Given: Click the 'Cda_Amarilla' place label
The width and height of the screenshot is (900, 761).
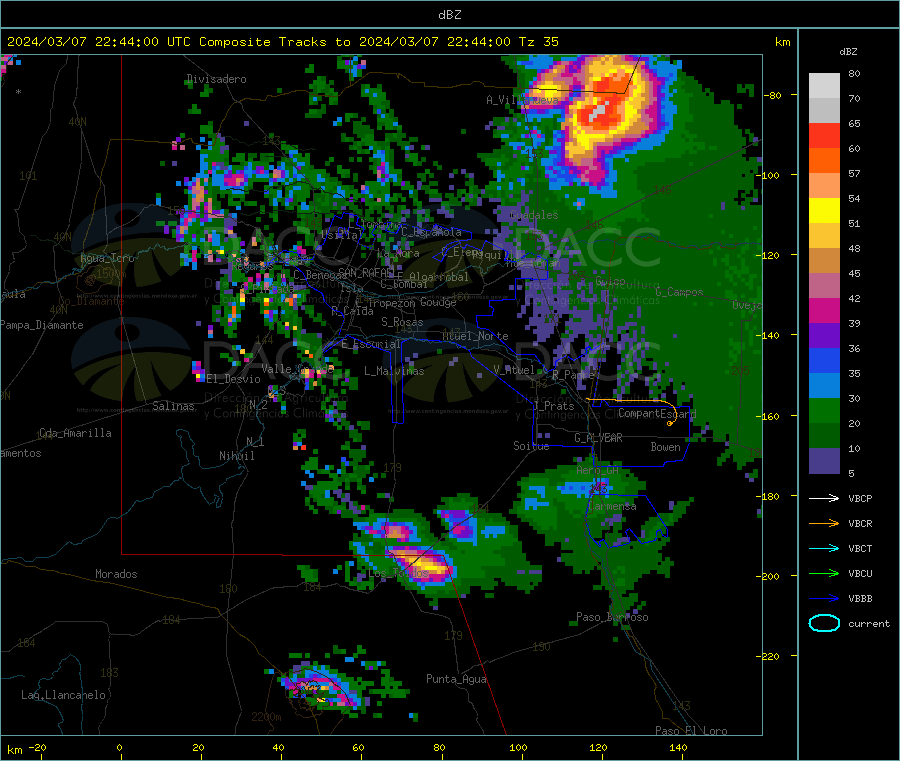Looking at the screenshot, I should [x=75, y=433].
